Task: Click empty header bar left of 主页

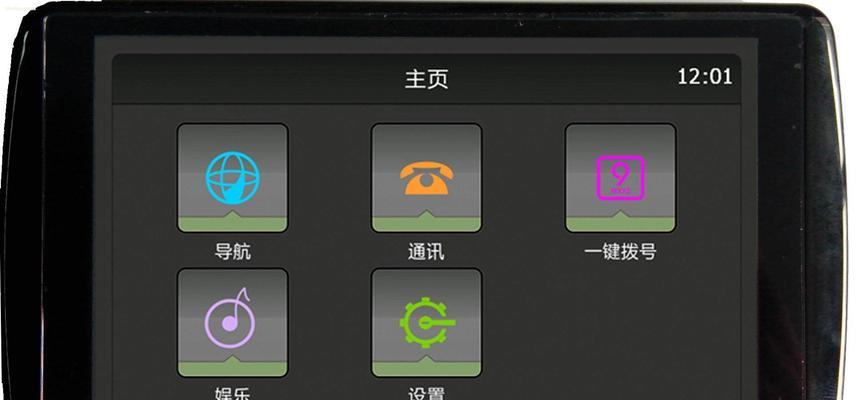Action: pos(257,79)
